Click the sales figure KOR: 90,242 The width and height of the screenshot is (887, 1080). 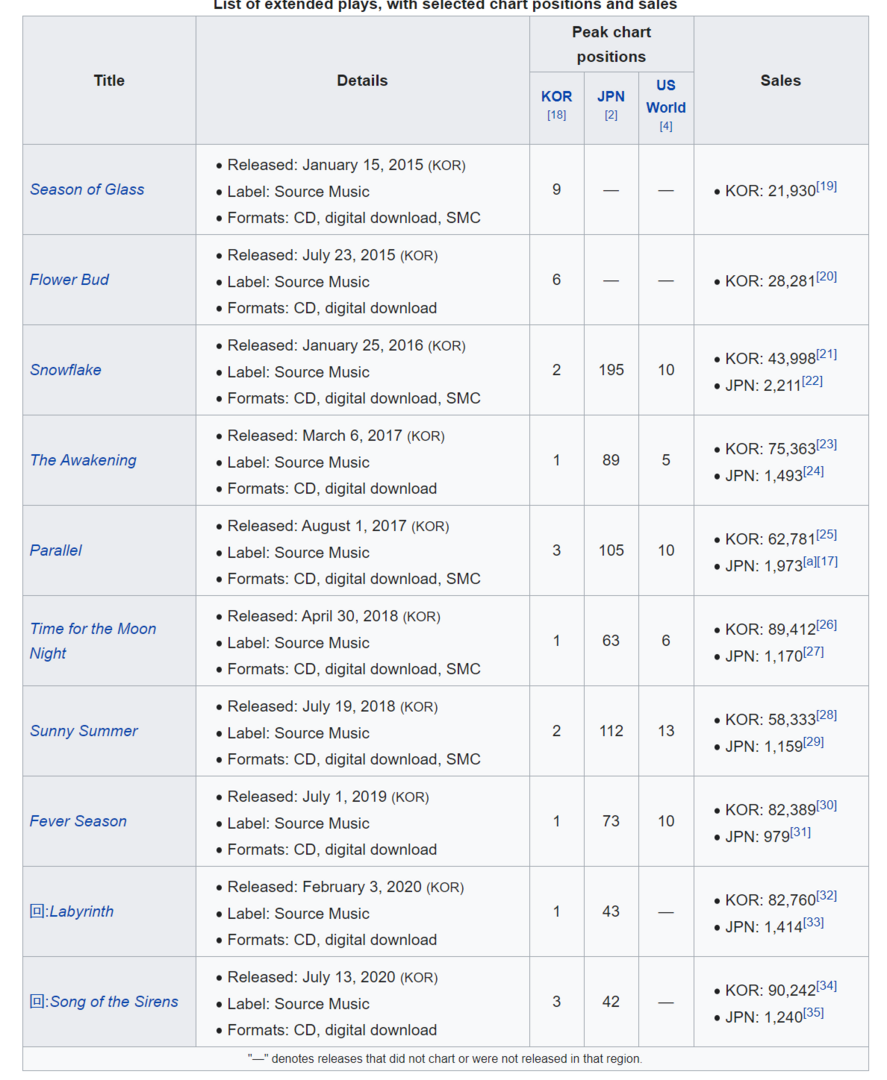pyautogui.click(x=770, y=990)
